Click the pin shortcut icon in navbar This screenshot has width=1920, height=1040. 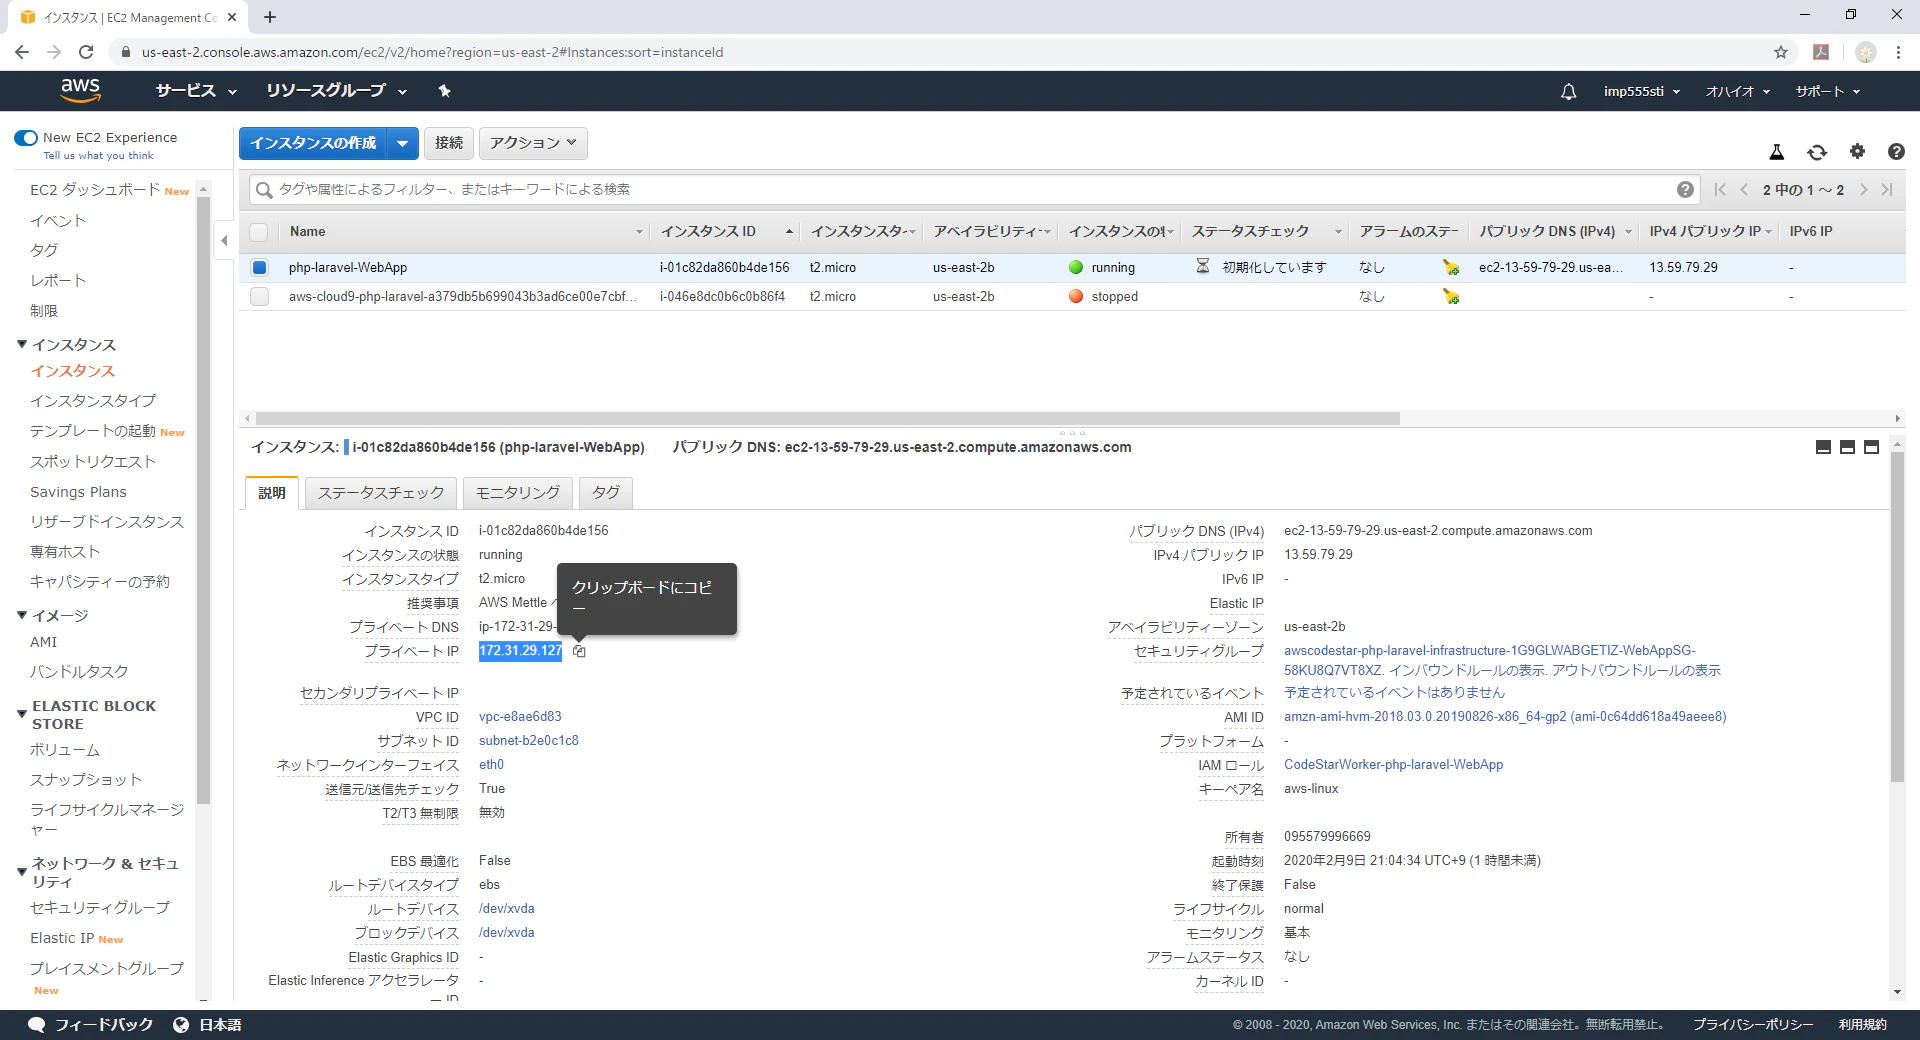click(444, 91)
